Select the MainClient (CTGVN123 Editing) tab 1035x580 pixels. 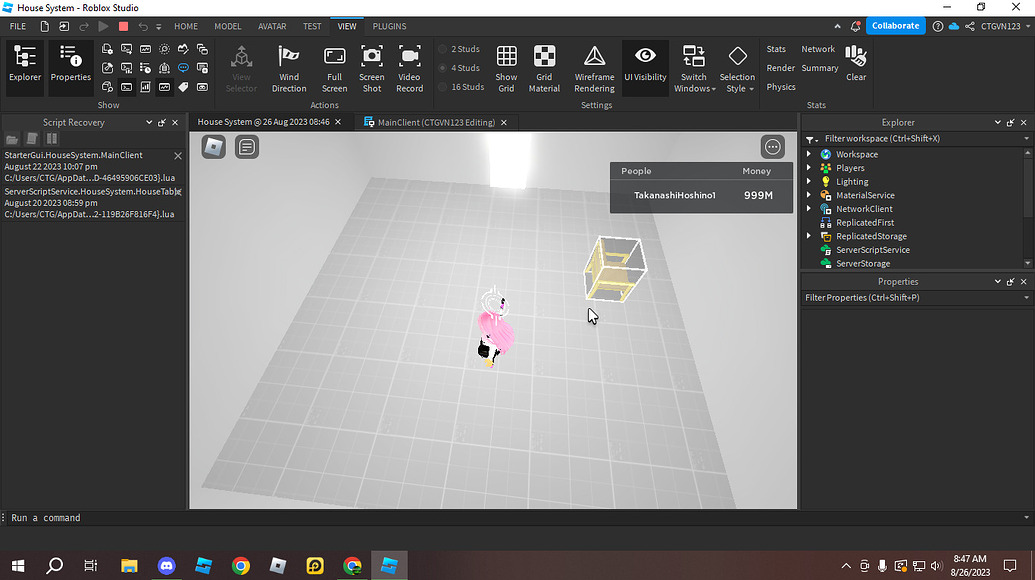point(430,121)
